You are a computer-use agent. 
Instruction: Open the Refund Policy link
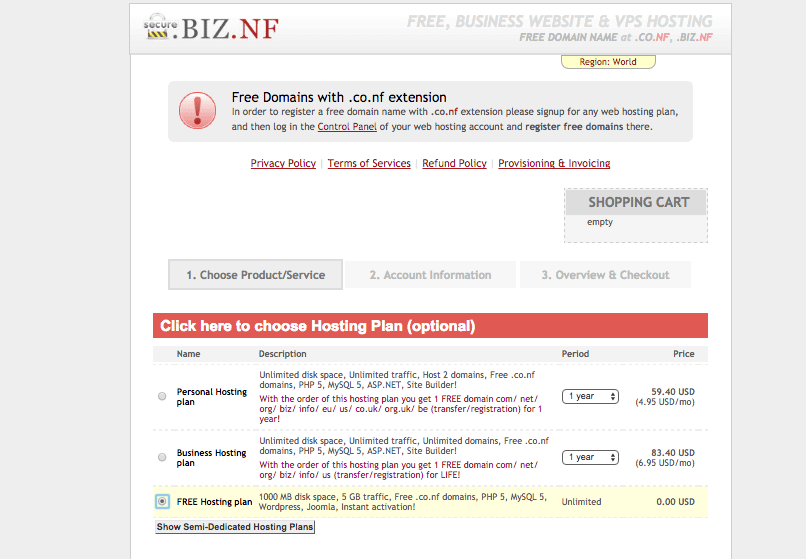pos(454,163)
